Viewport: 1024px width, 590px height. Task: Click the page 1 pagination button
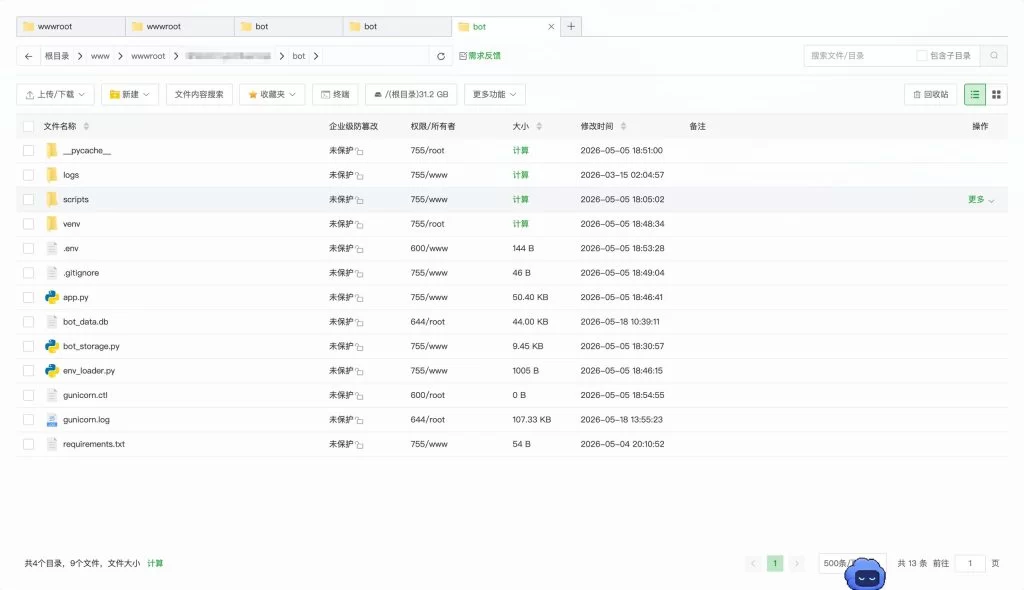pos(775,563)
